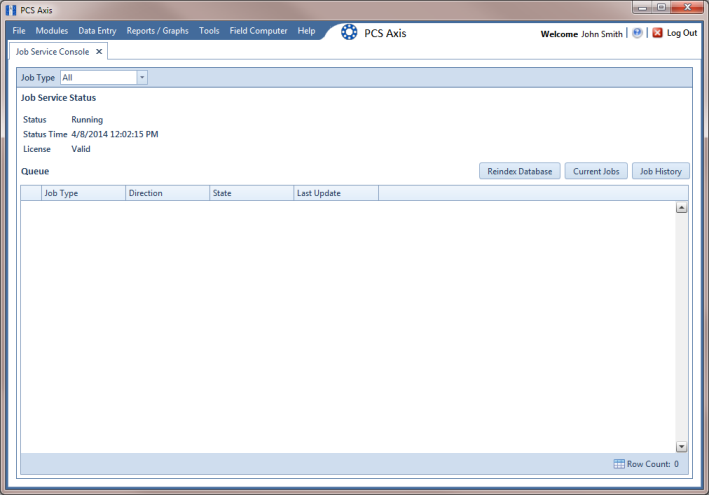Open the Field Computer menu
This screenshot has width=709, height=495.
tap(258, 31)
